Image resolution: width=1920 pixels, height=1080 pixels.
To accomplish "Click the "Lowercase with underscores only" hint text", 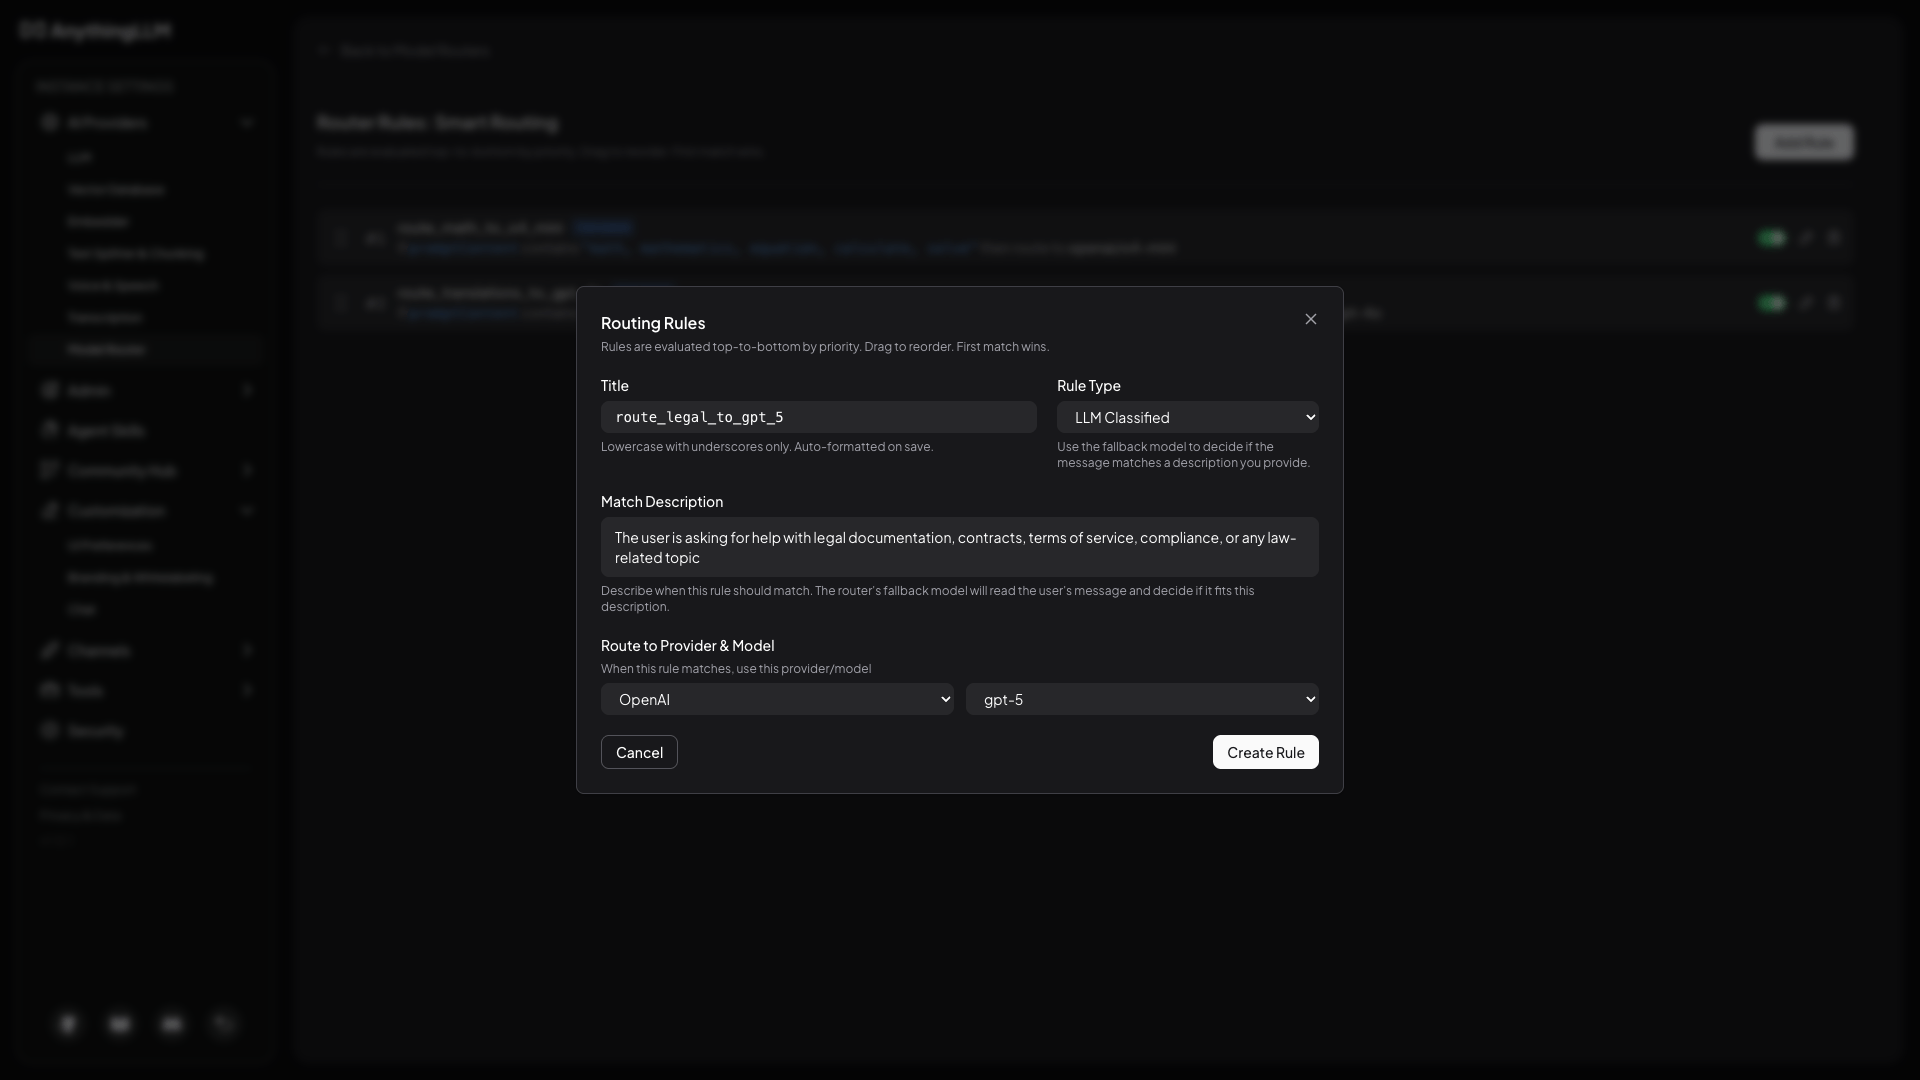I will (767, 447).
